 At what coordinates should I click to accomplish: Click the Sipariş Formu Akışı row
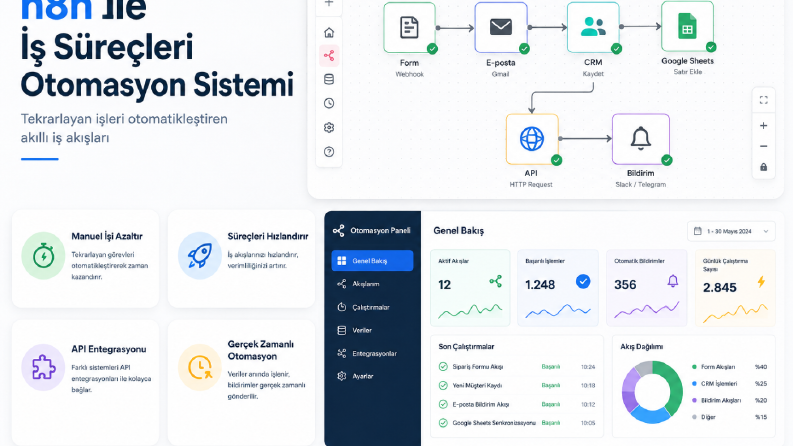[517, 367]
